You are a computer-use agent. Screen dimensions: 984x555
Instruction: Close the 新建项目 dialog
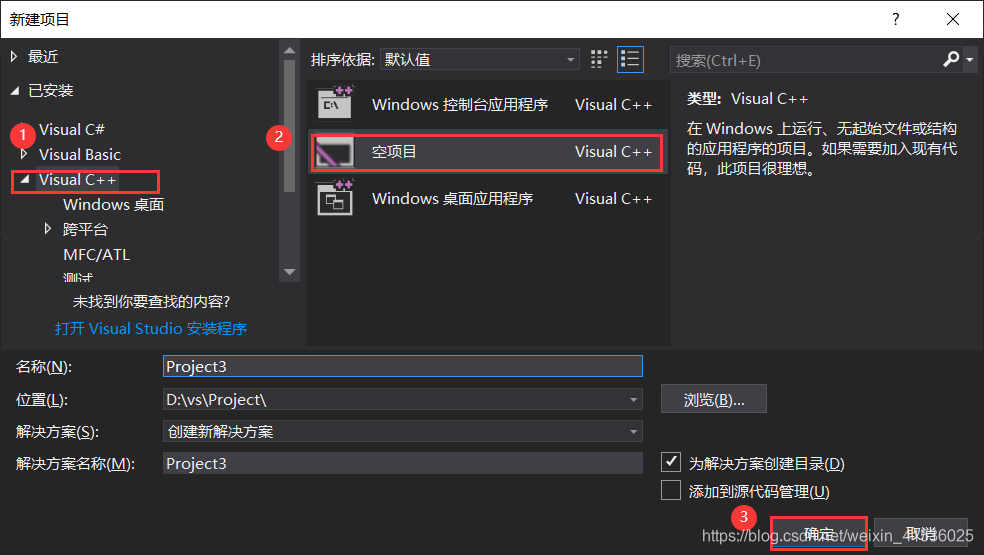953,19
